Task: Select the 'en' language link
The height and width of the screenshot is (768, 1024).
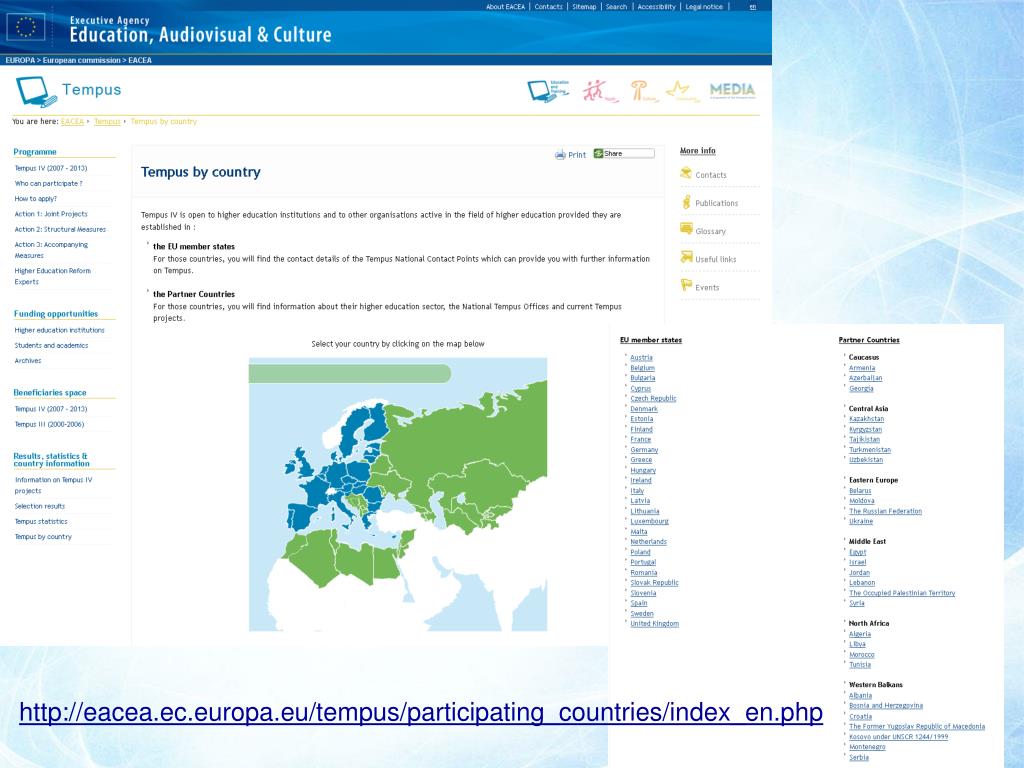Action: pyautogui.click(x=752, y=7)
